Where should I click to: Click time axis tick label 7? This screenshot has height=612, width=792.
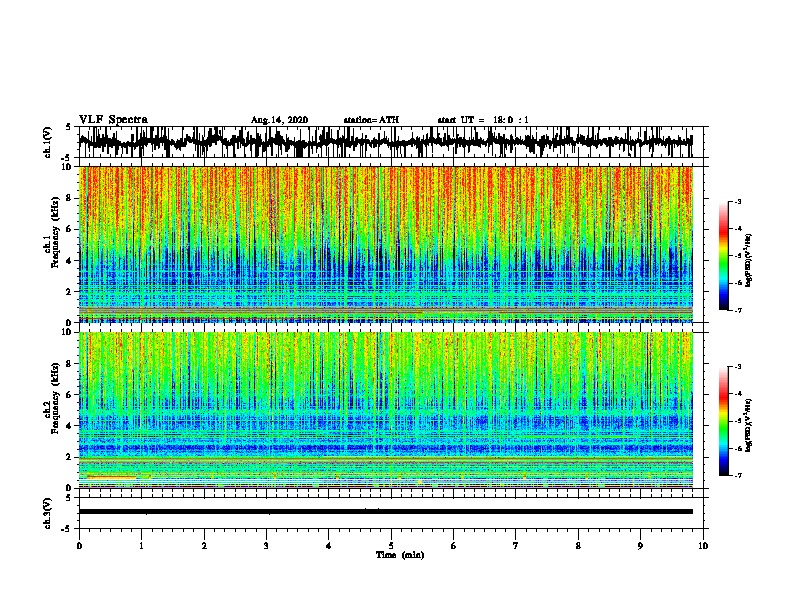pyautogui.click(x=516, y=545)
